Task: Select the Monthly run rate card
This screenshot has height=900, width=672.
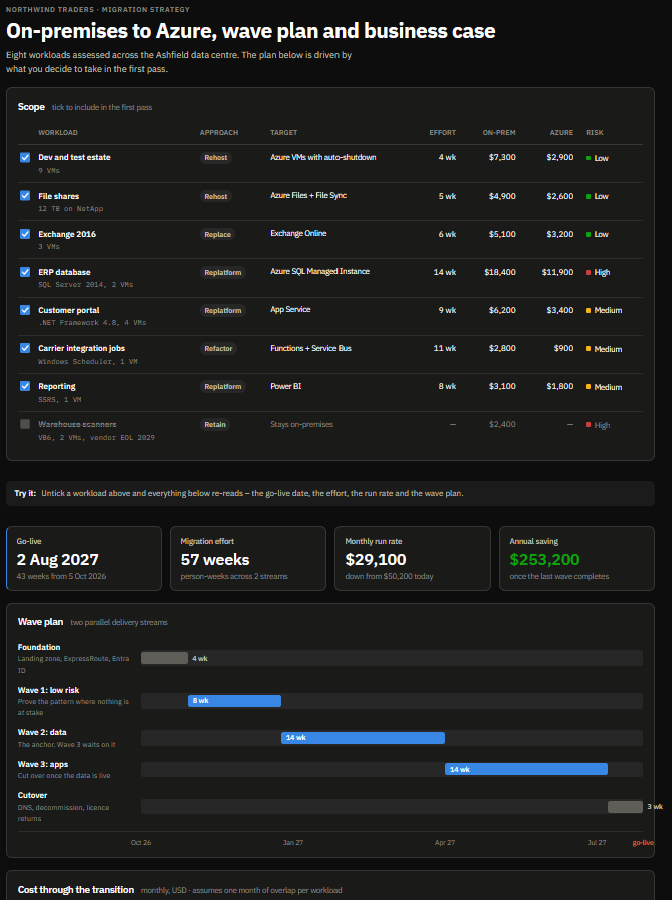Action: coord(412,558)
